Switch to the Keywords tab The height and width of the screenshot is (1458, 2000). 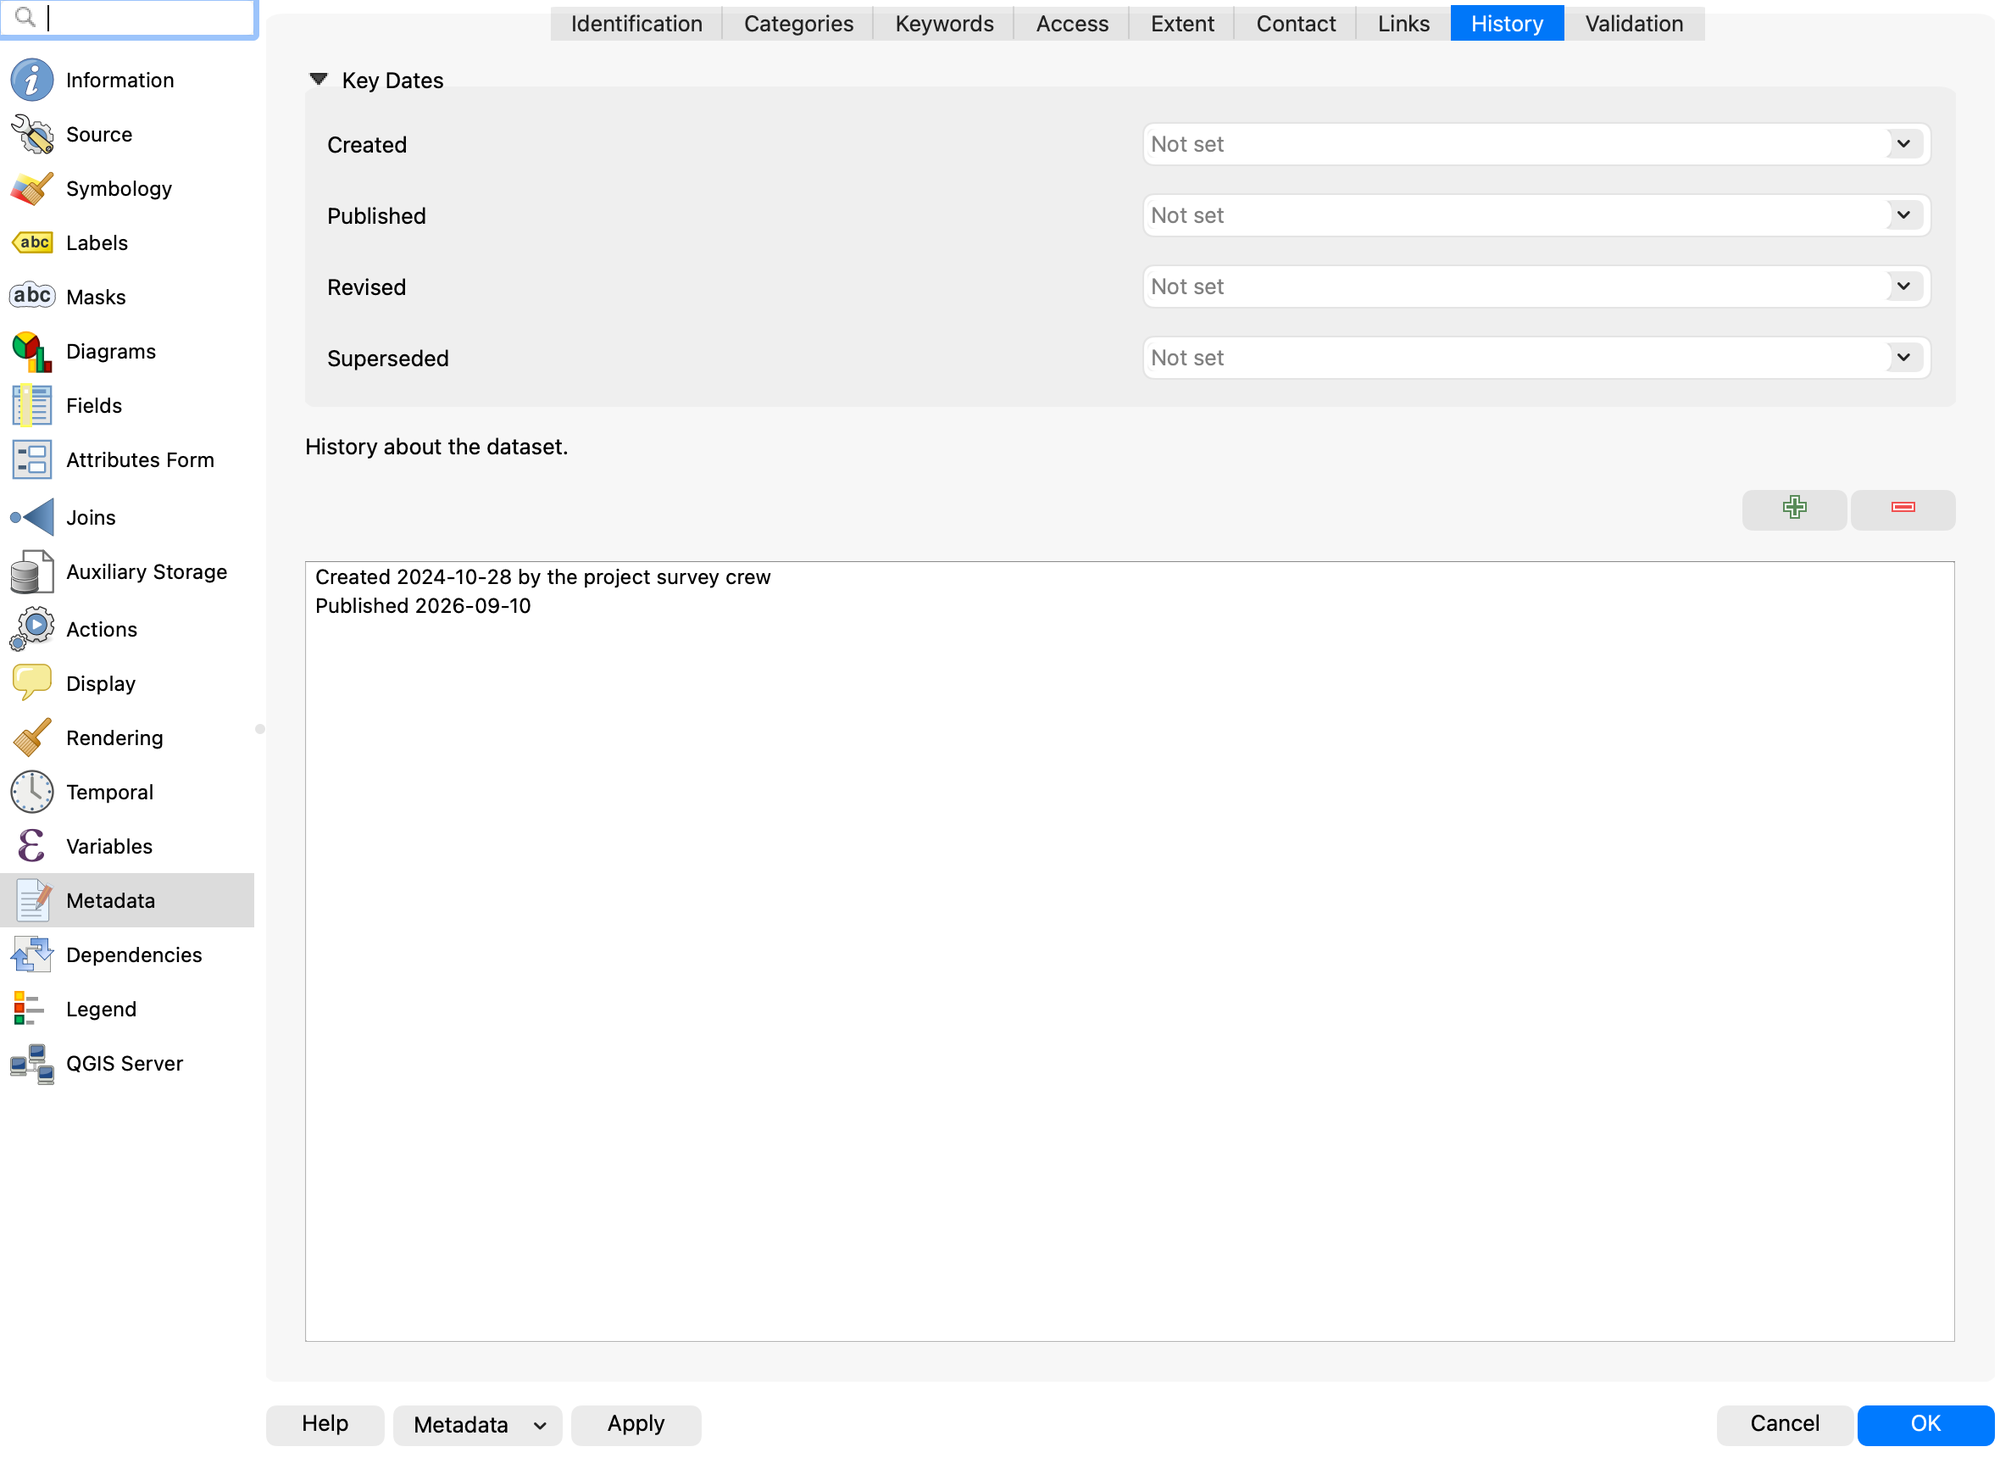944,24
